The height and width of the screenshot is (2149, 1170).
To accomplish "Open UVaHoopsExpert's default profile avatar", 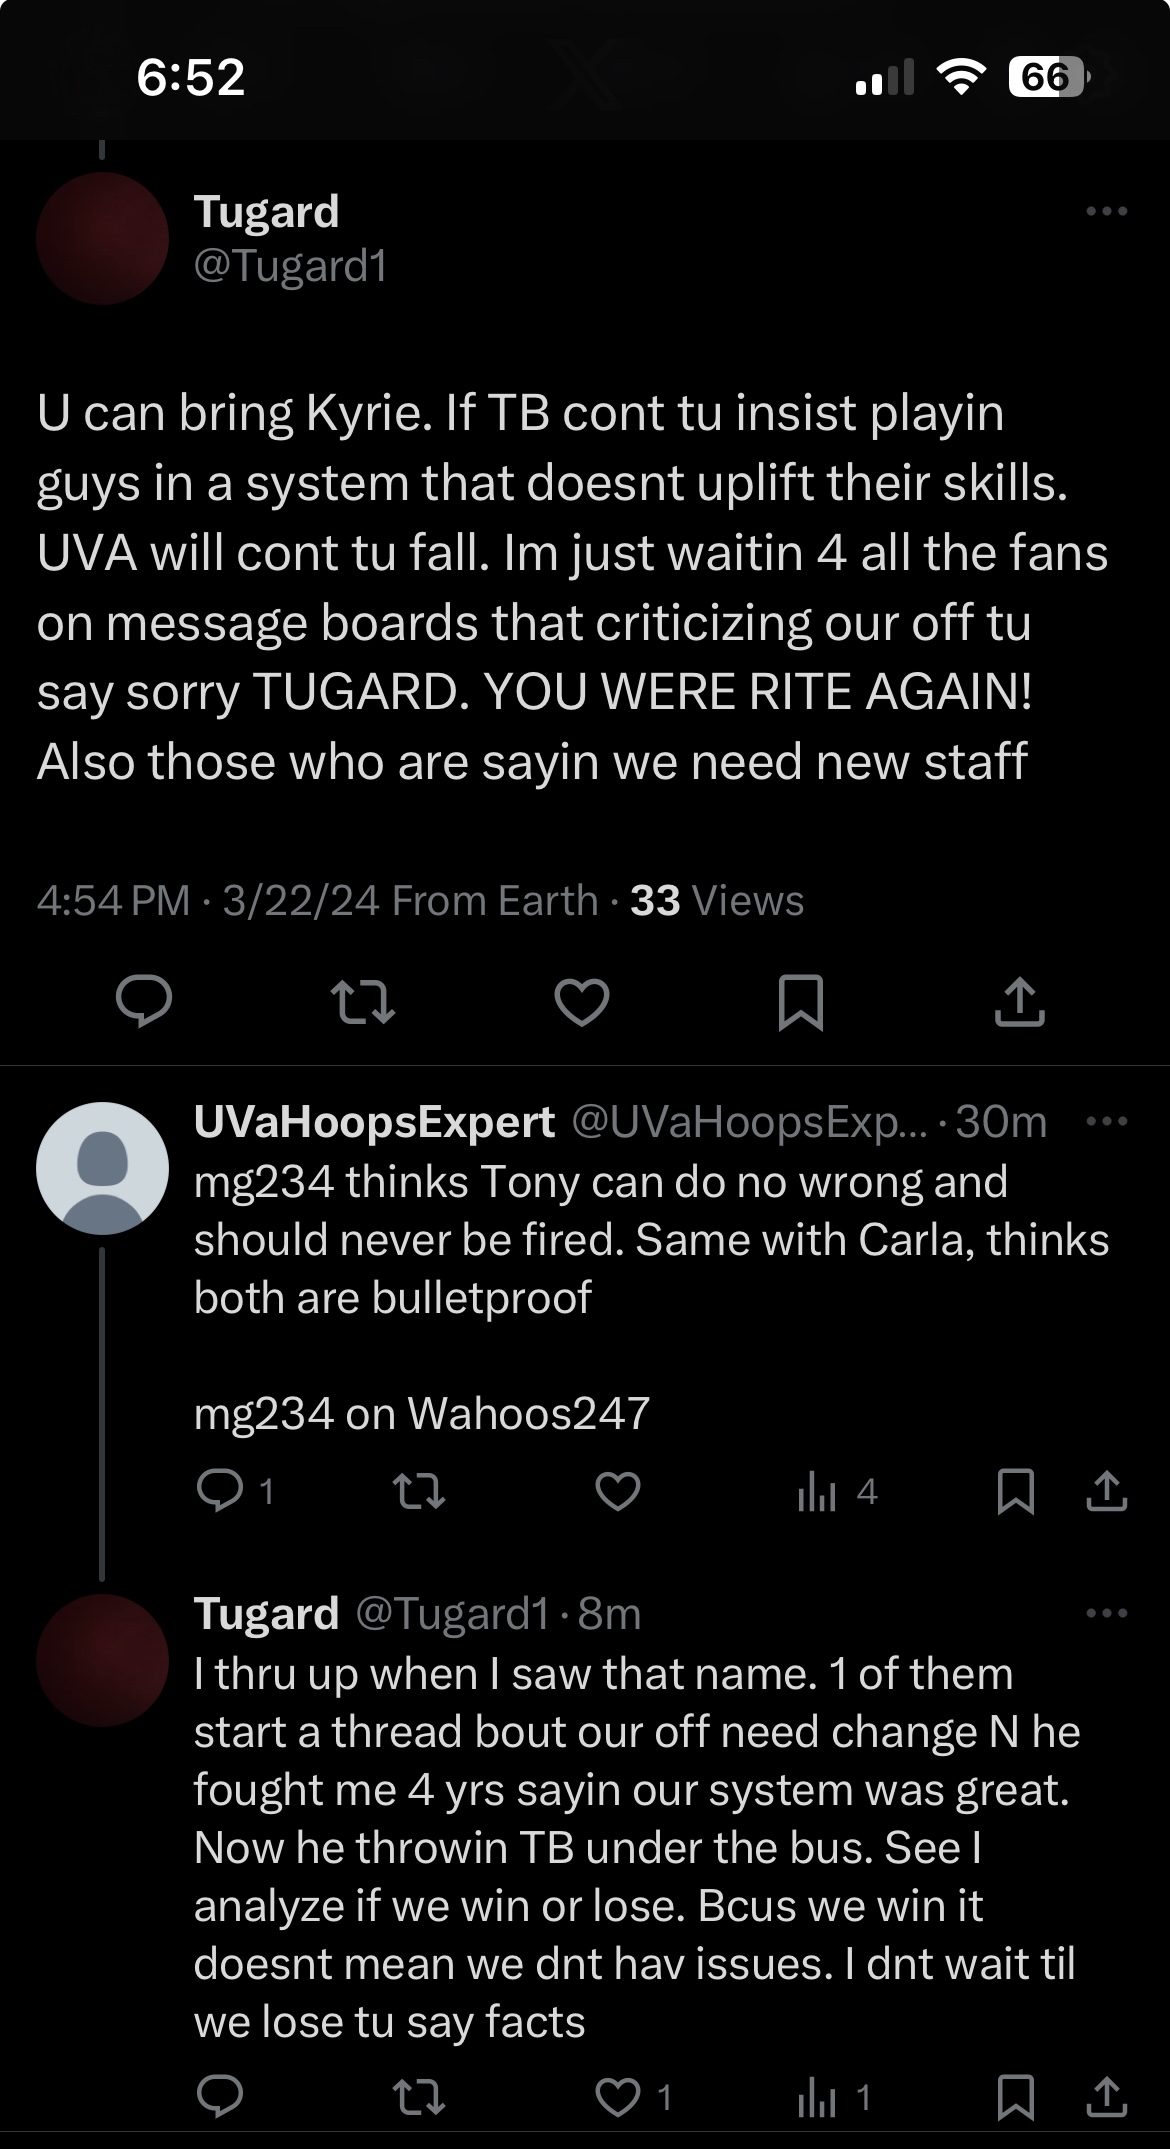I will (102, 1168).
